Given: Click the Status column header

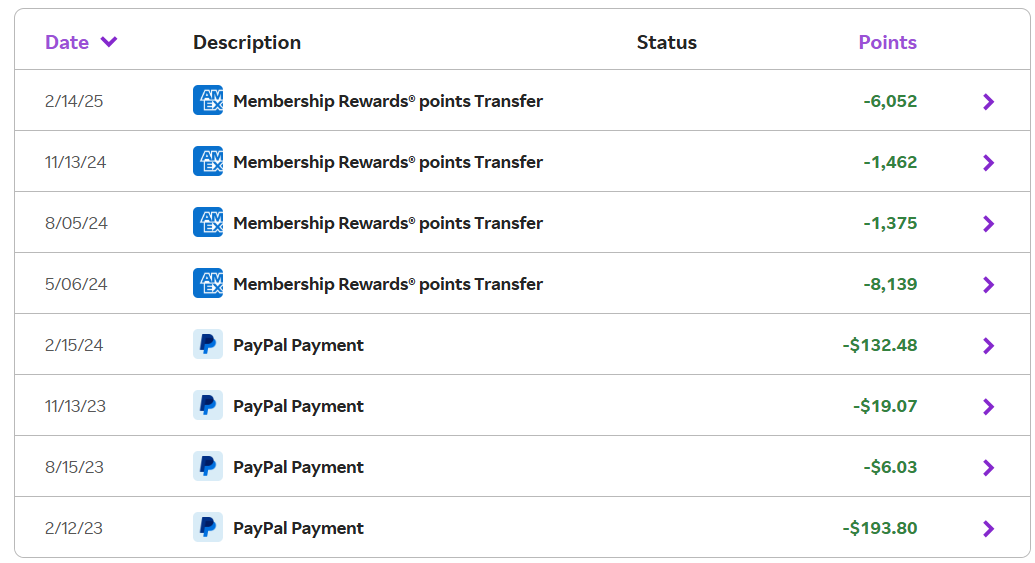Looking at the screenshot, I should [666, 42].
